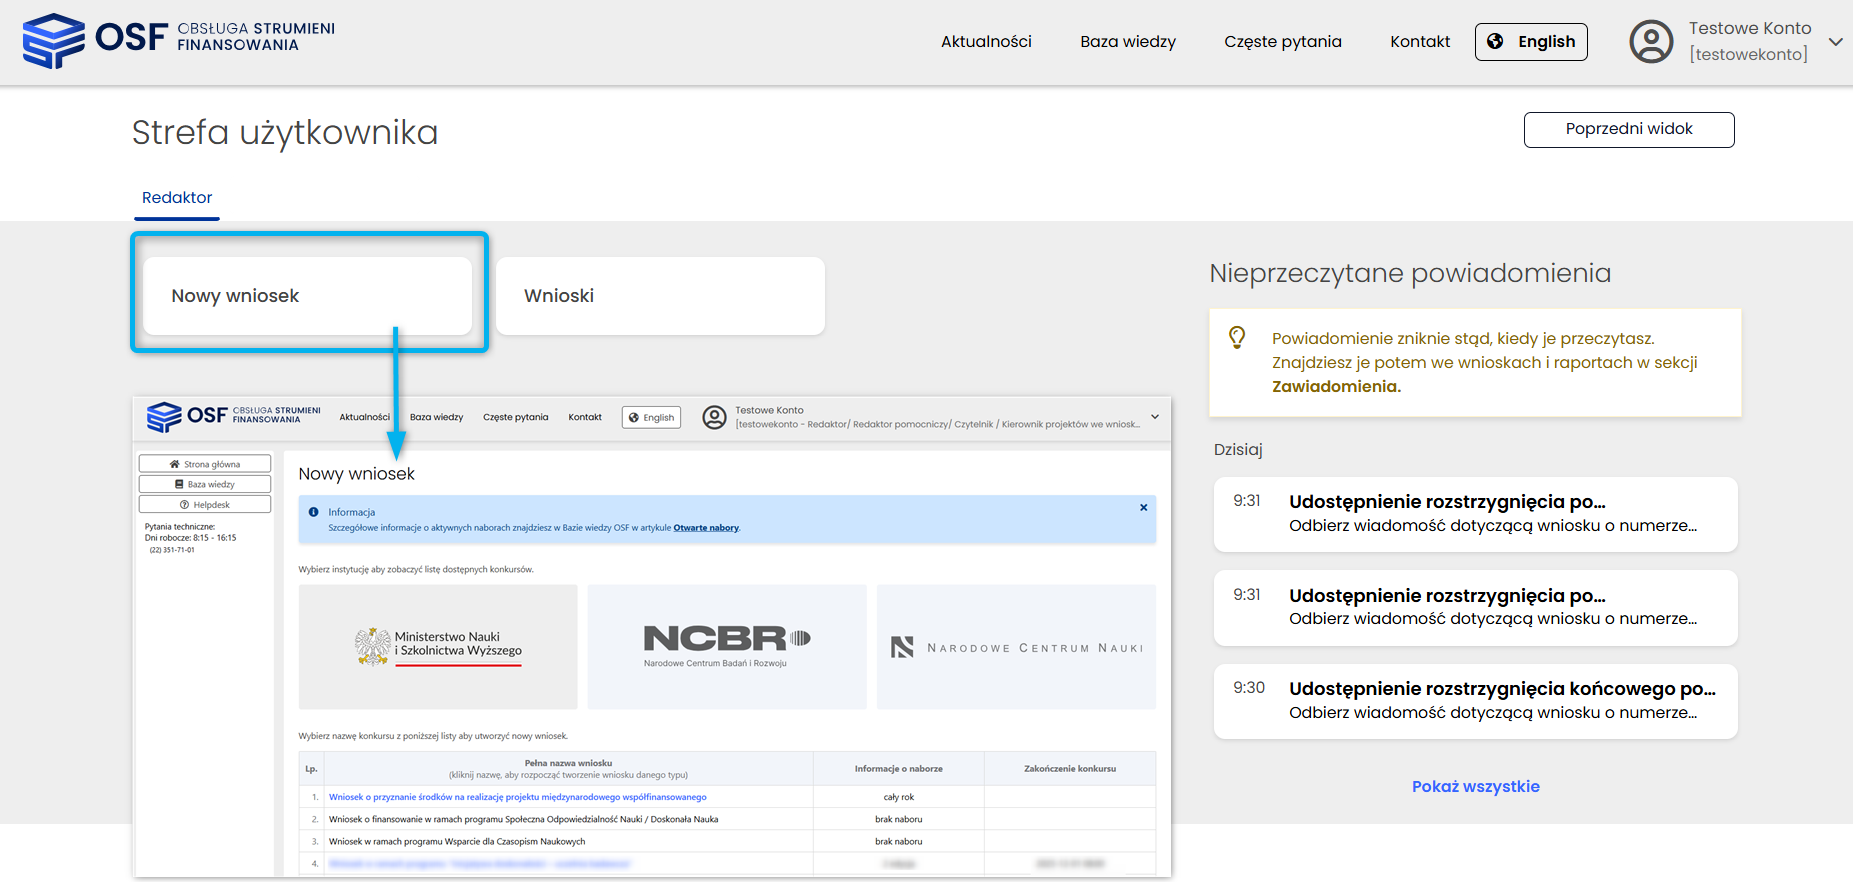Select the Ministerstwo Nauki i Szkolnictwa Wyższego logo
The width and height of the screenshot is (1853, 882).
pos(438,646)
